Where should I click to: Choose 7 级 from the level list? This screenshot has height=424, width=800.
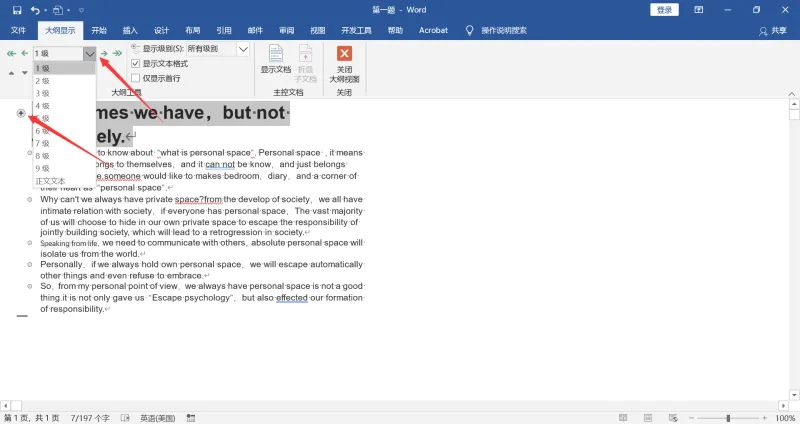(x=64, y=143)
